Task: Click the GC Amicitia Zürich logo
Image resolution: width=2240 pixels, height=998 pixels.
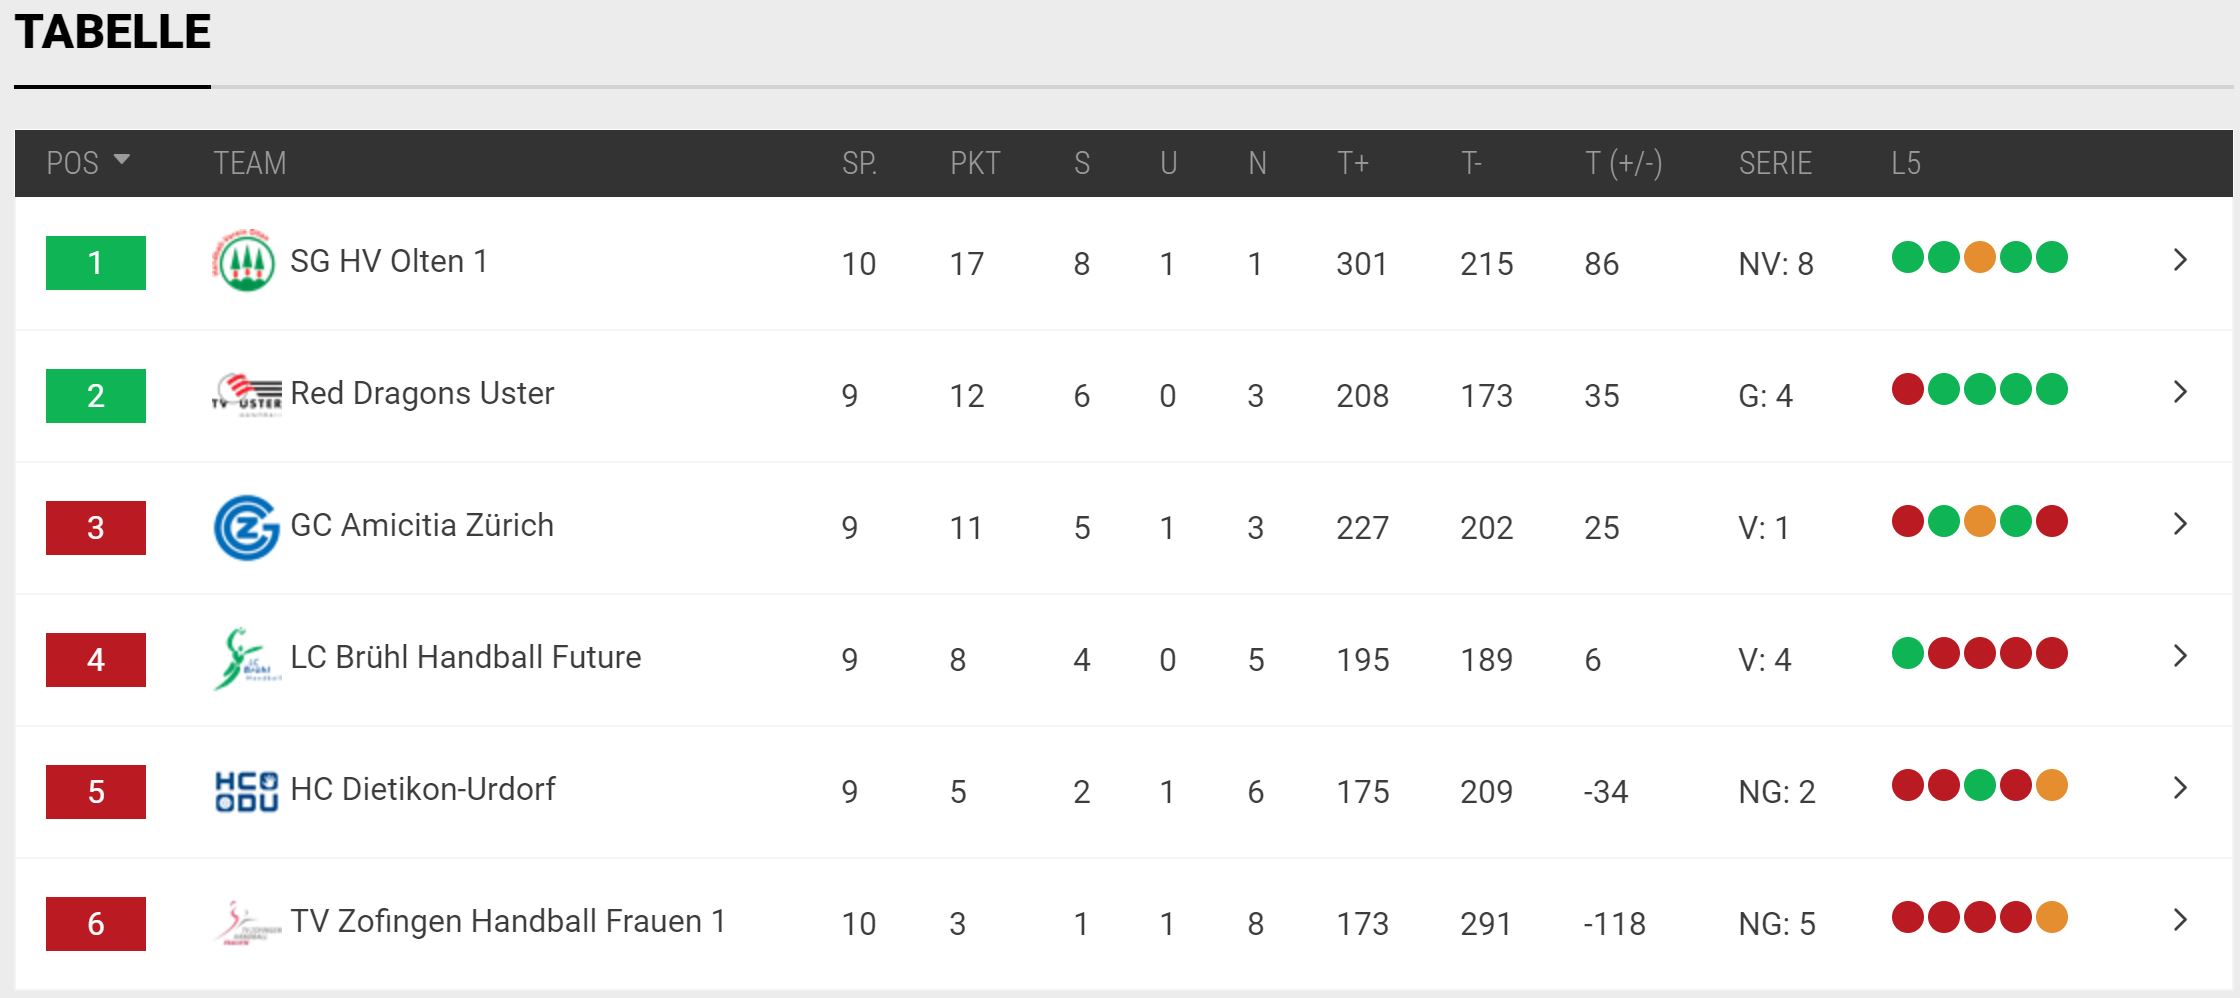Action: tap(246, 527)
